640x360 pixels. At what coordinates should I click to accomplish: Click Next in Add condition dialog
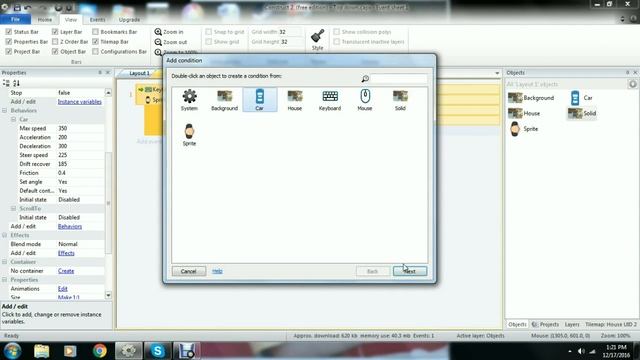pyautogui.click(x=410, y=271)
